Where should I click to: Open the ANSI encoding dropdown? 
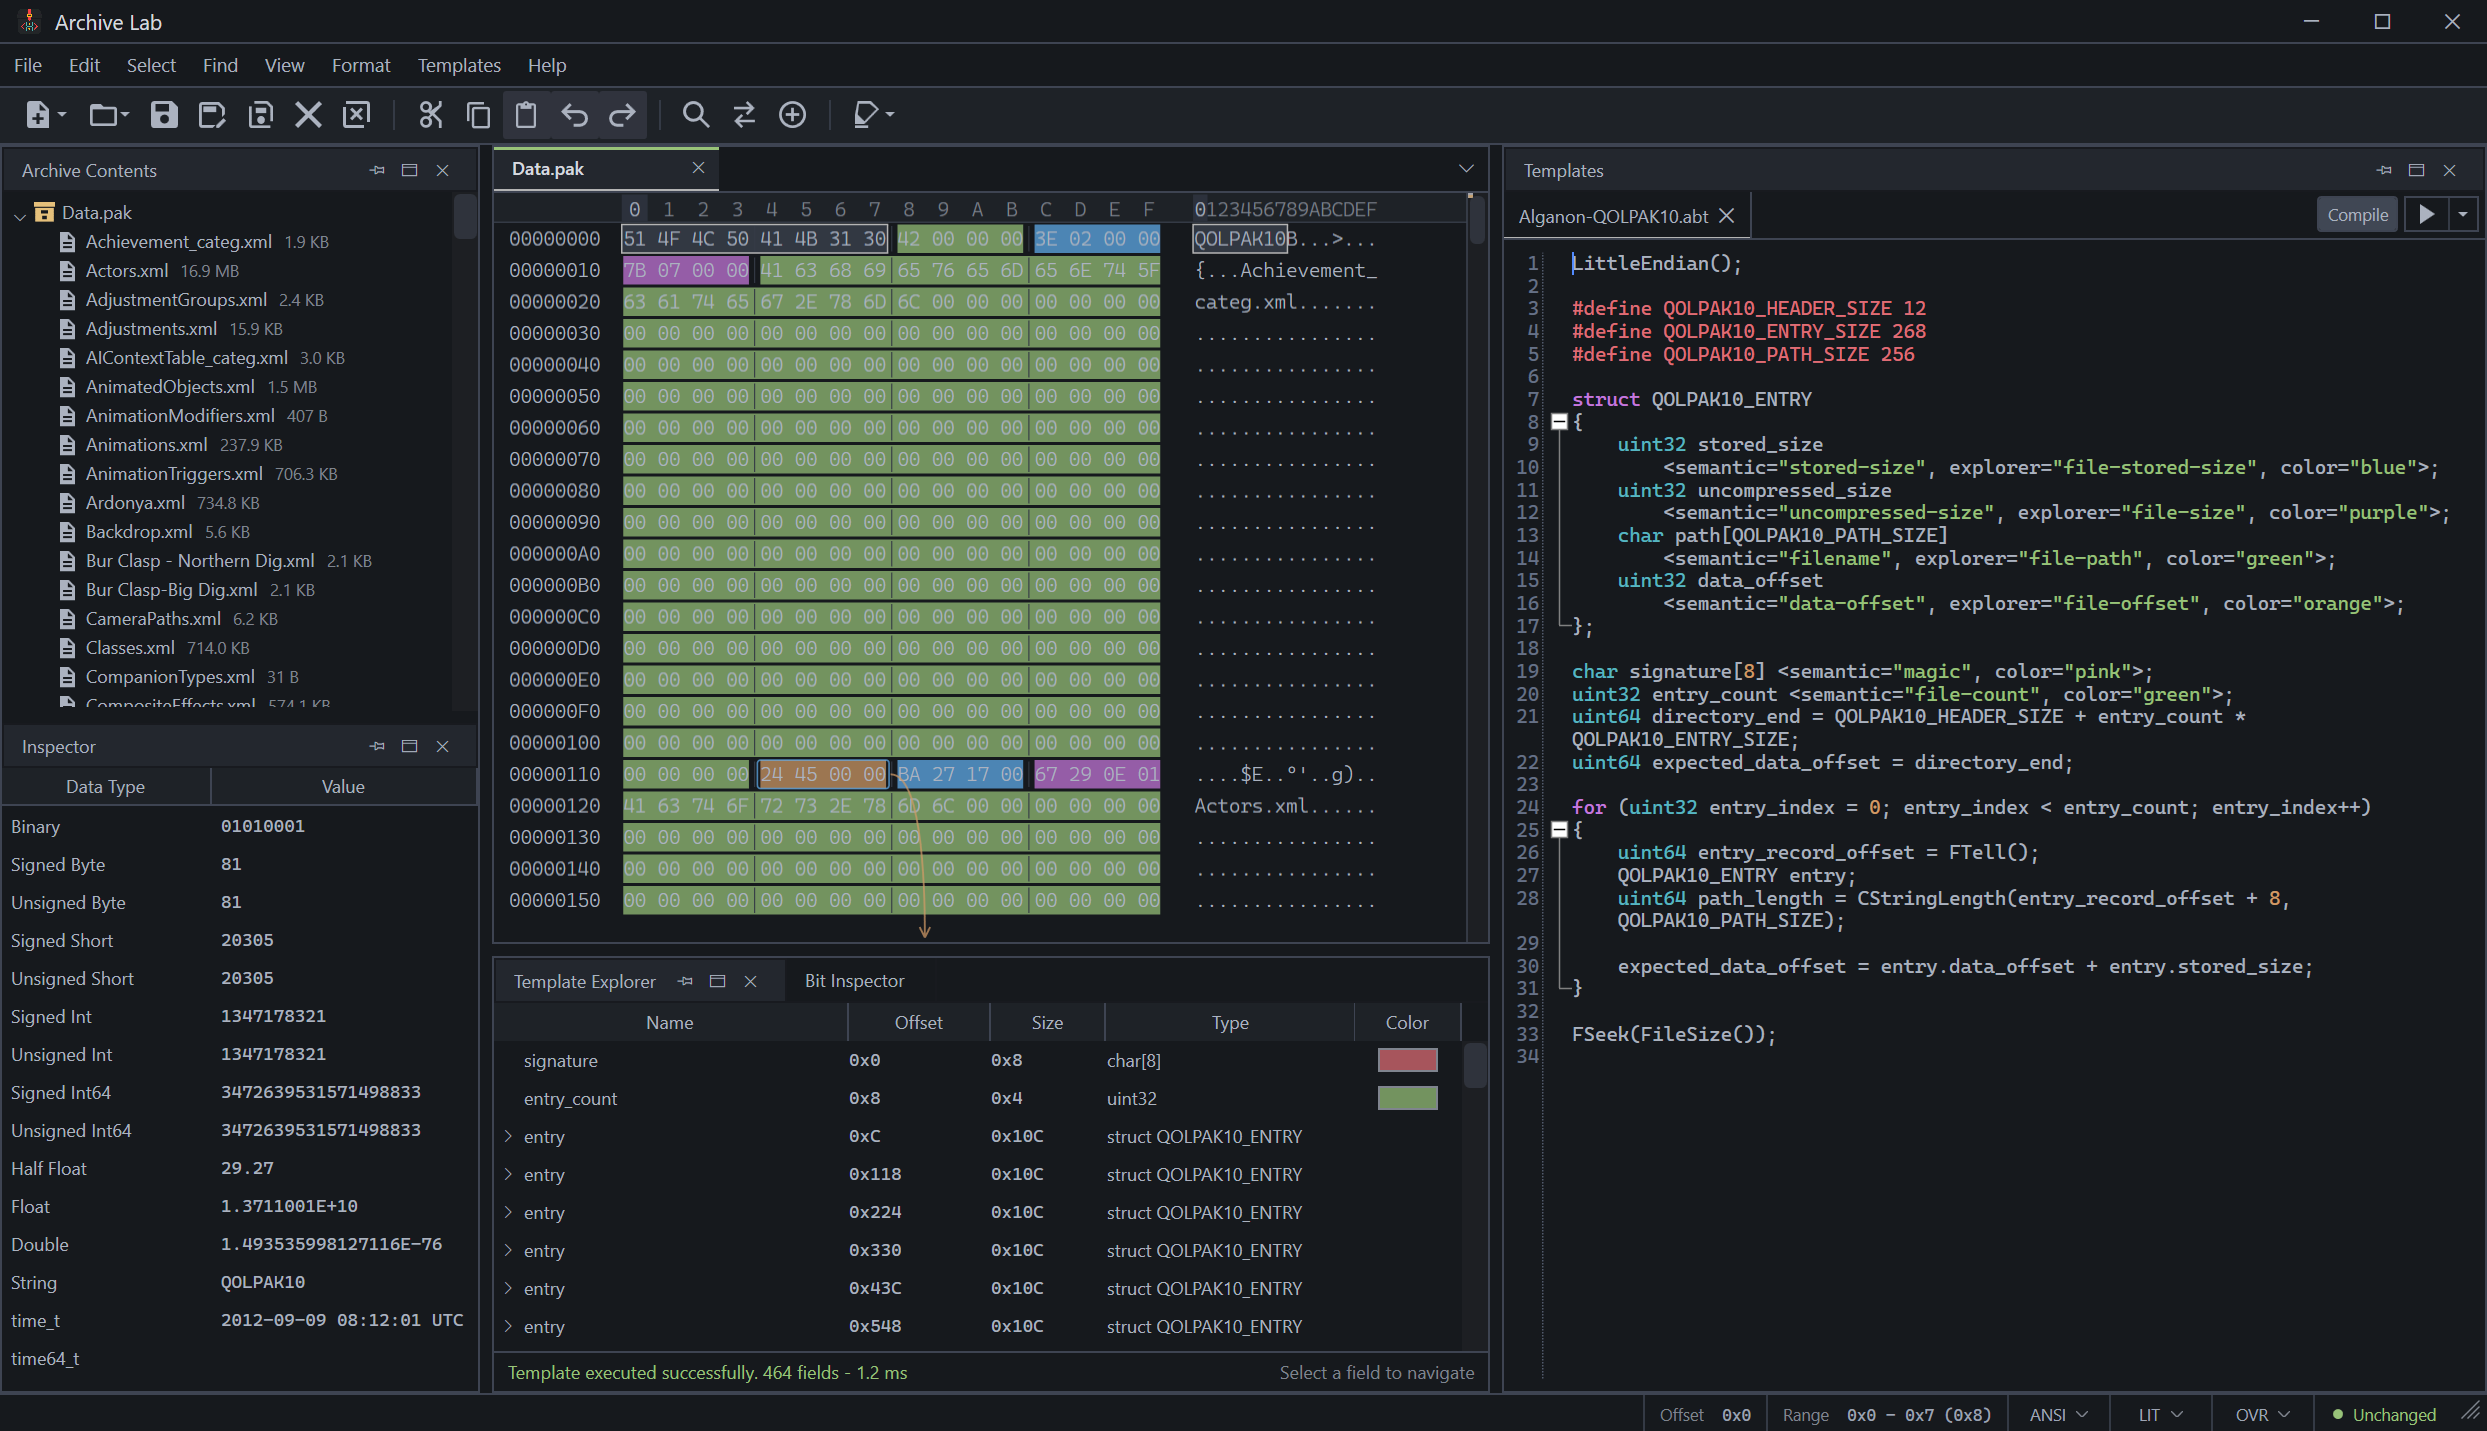(x=2058, y=1415)
